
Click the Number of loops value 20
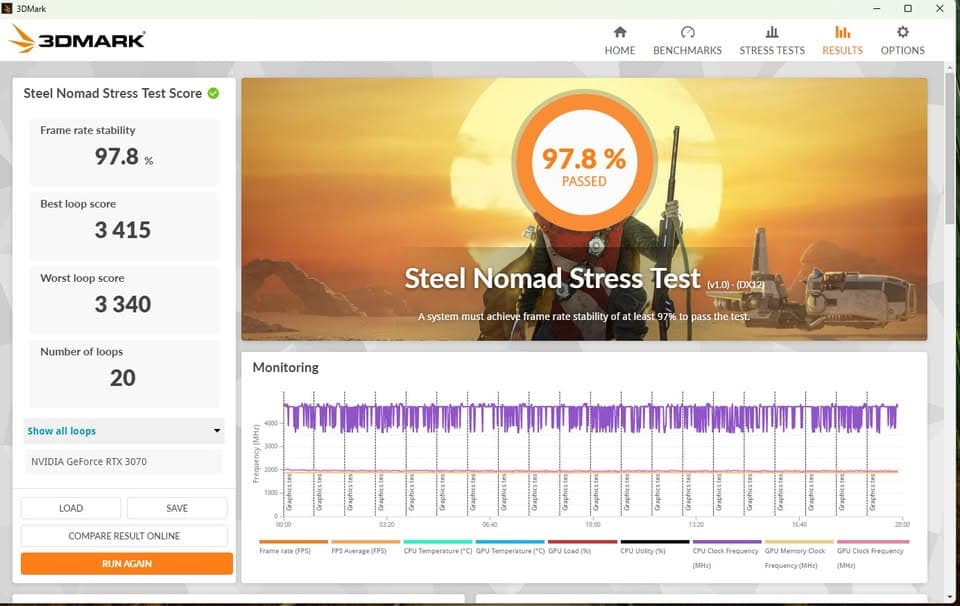pos(122,378)
